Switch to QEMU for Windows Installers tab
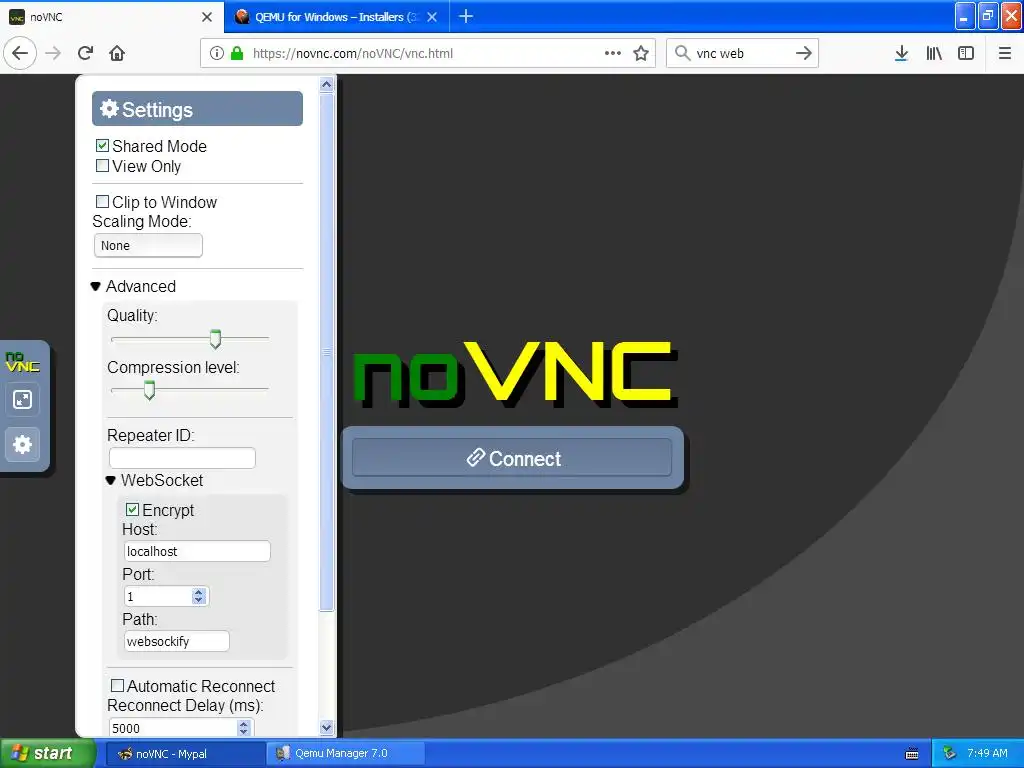This screenshot has height=768, width=1024. click(x=336, y=17)
